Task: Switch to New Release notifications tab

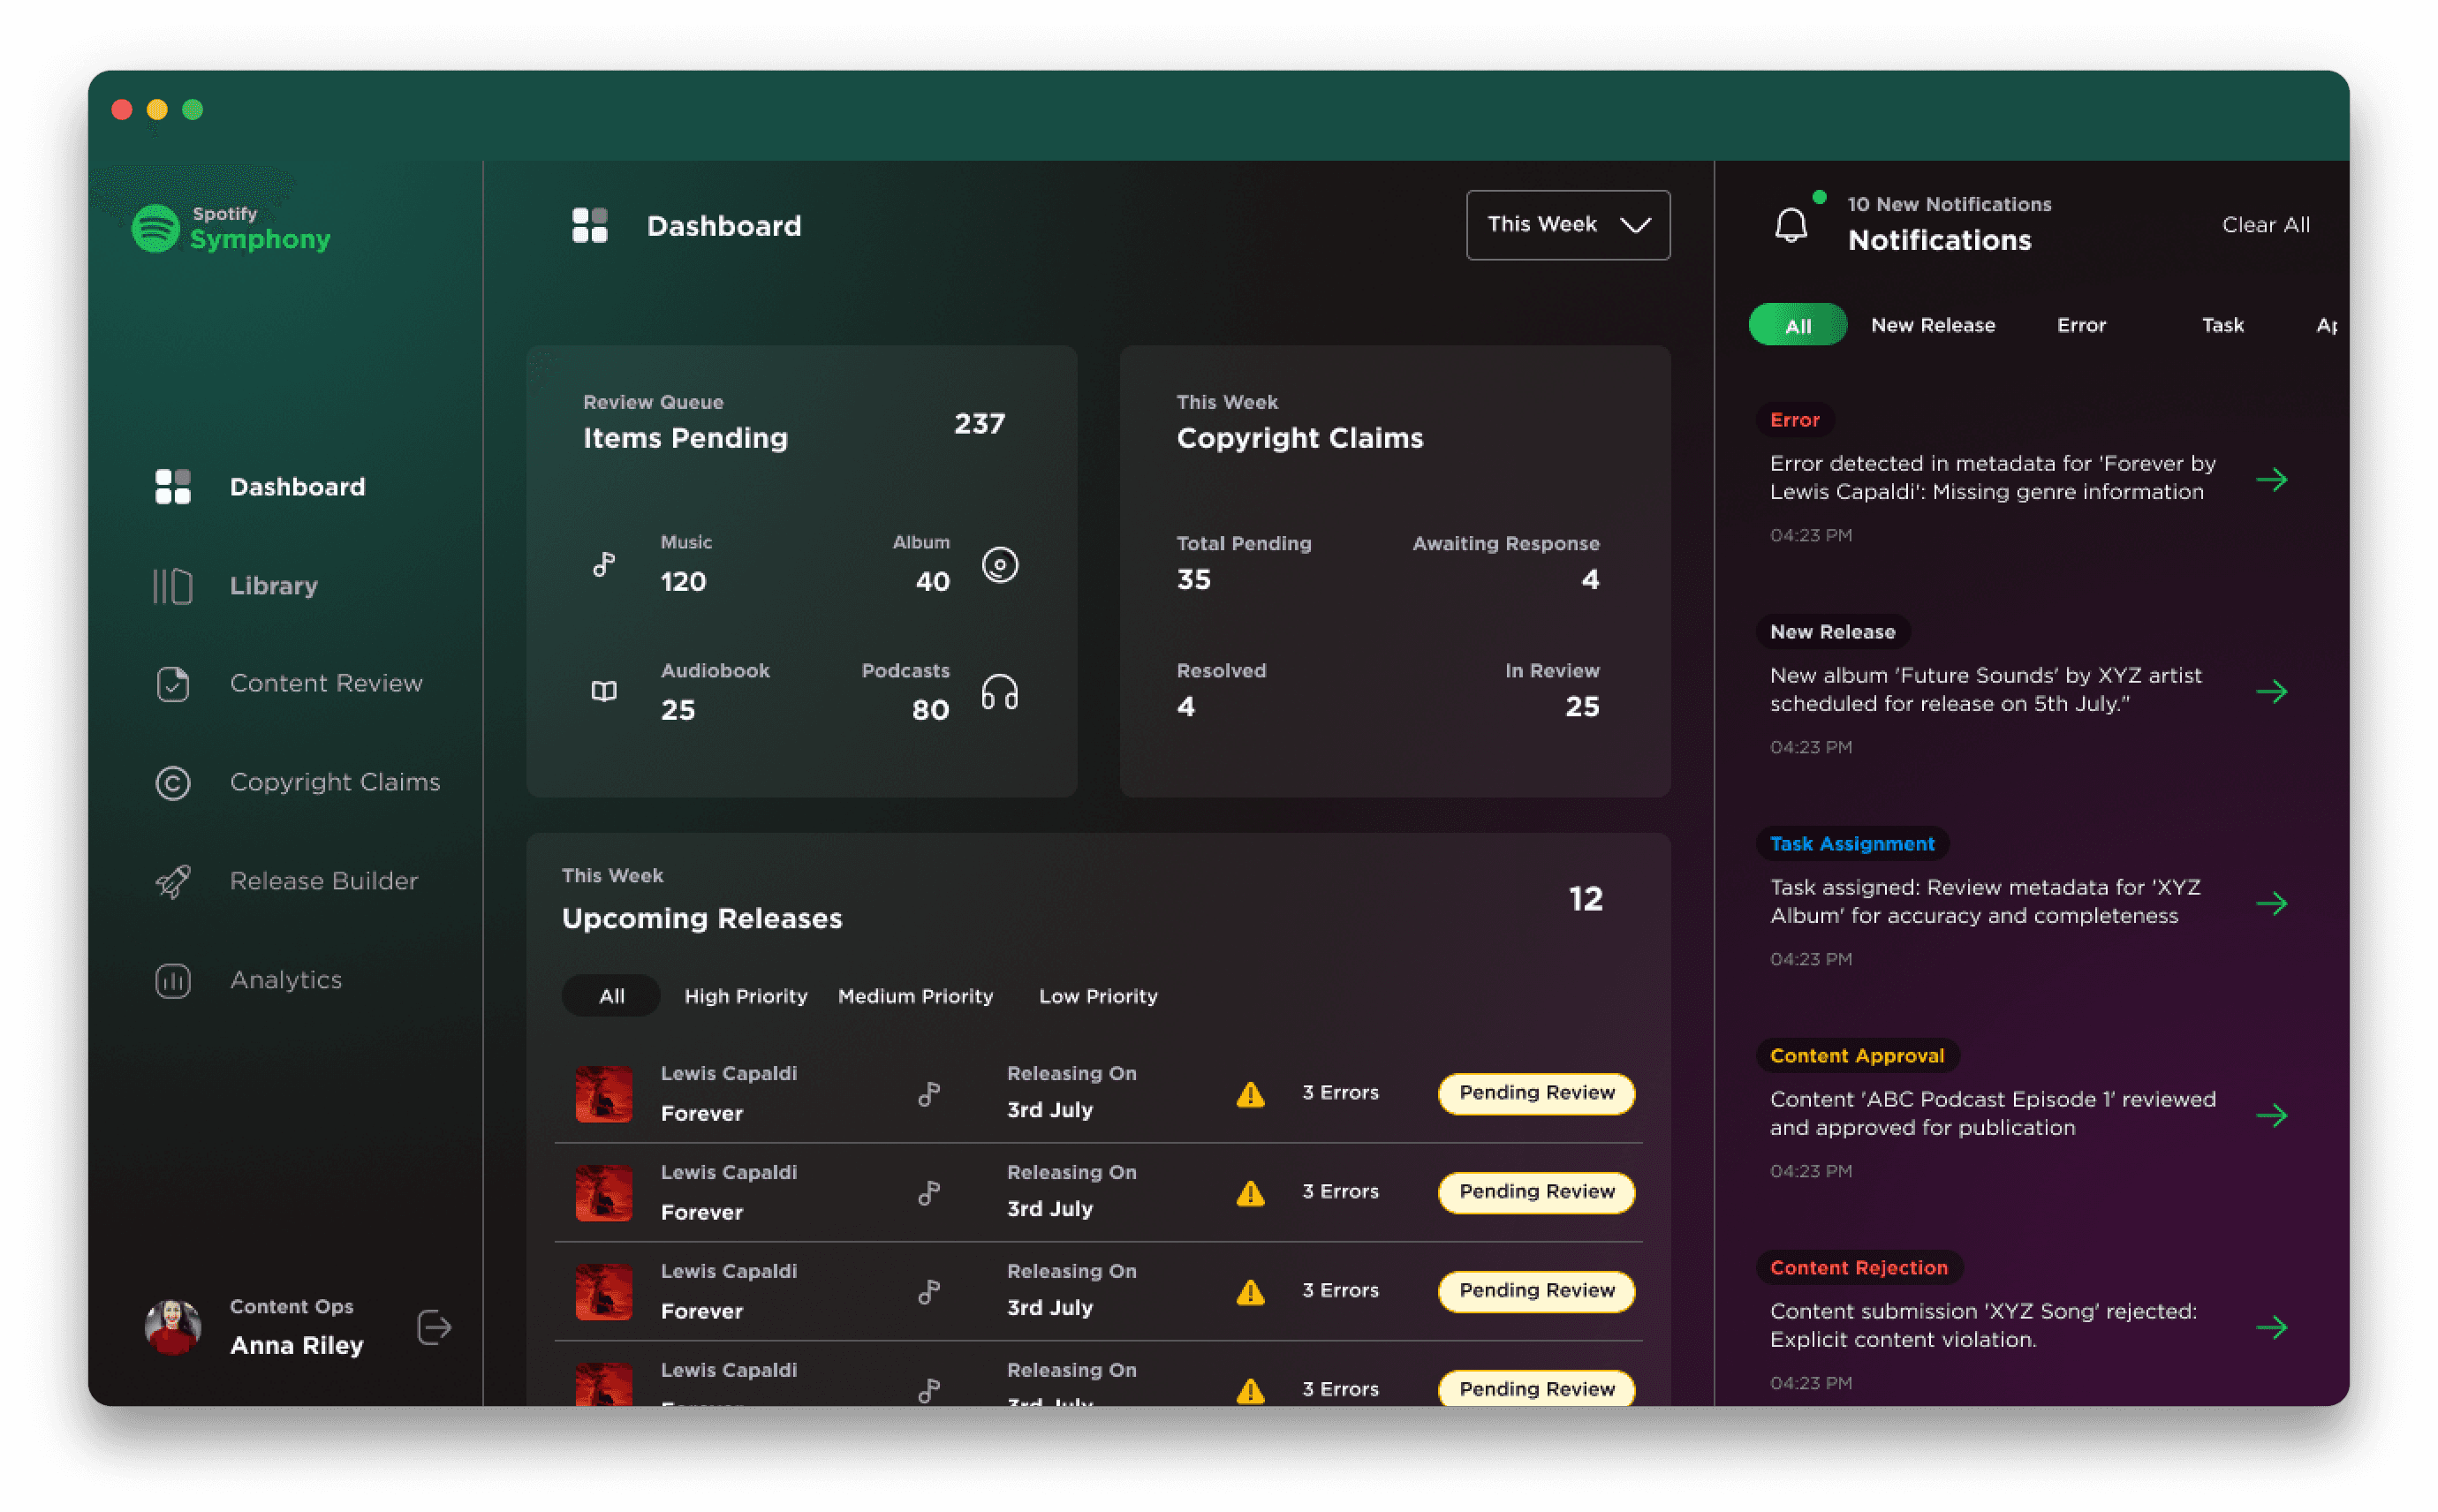Action: (1932, 325)
